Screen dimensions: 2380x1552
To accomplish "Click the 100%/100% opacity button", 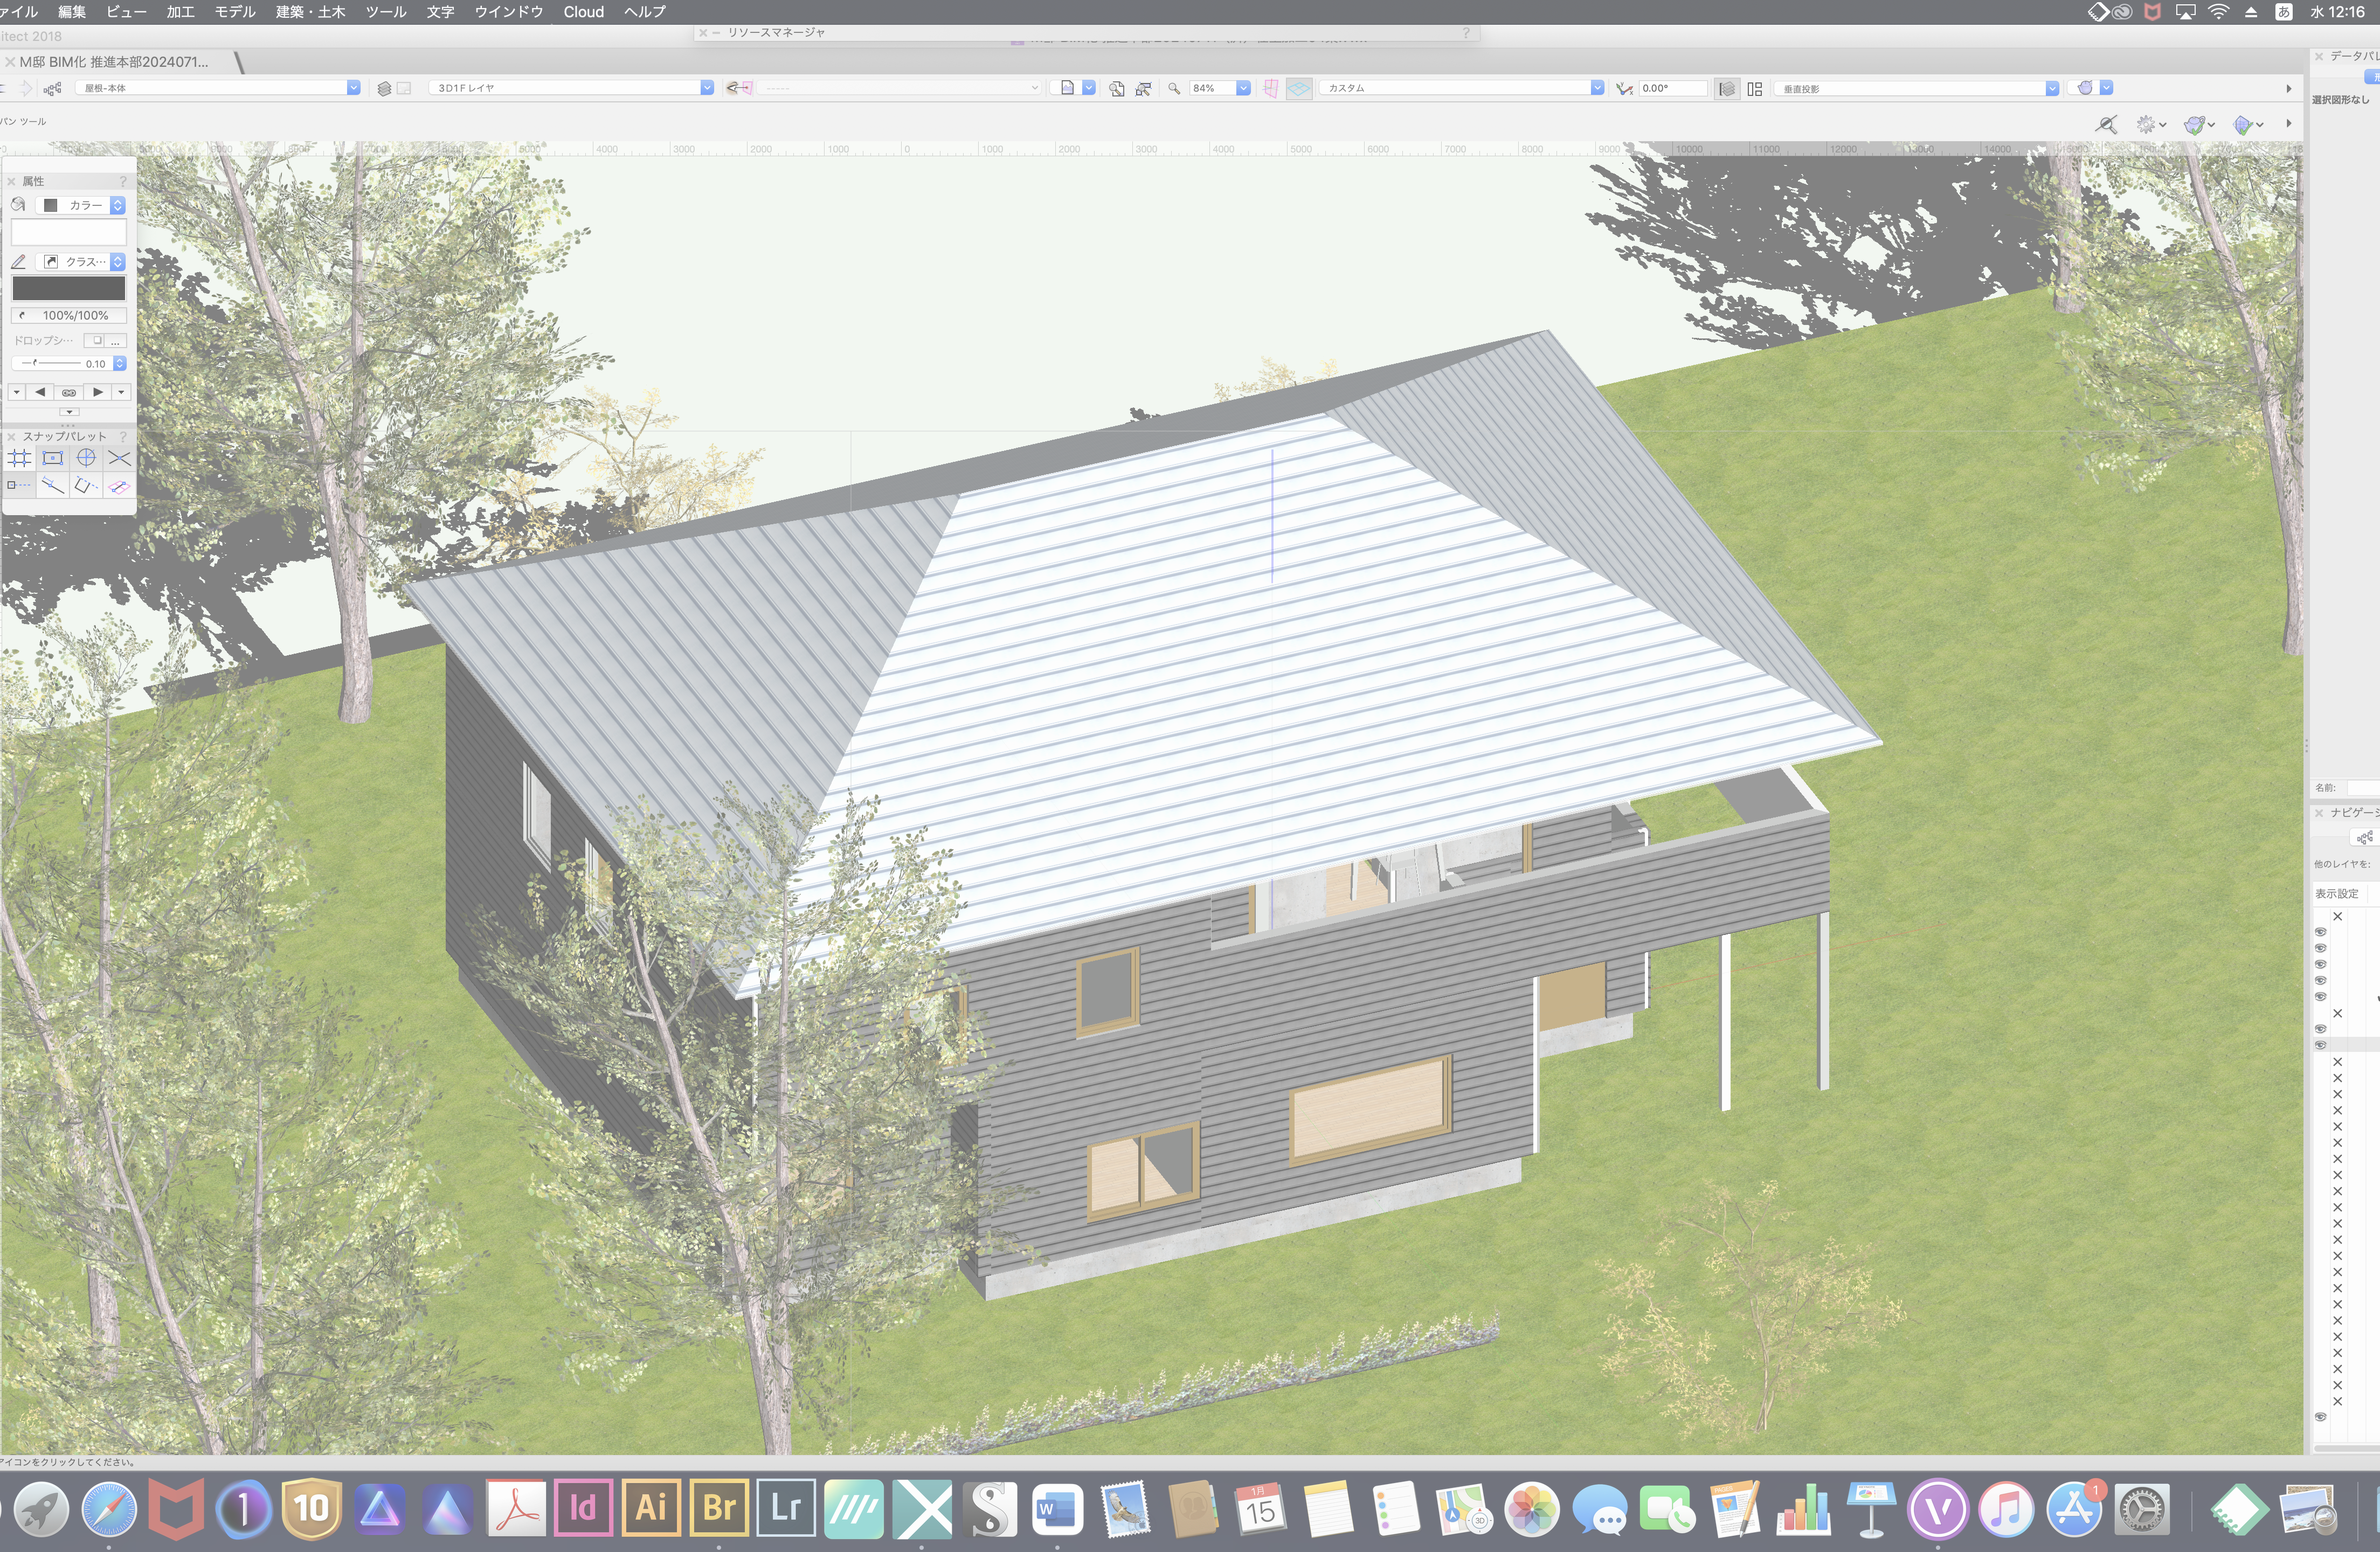I will (x=69, y=315).
